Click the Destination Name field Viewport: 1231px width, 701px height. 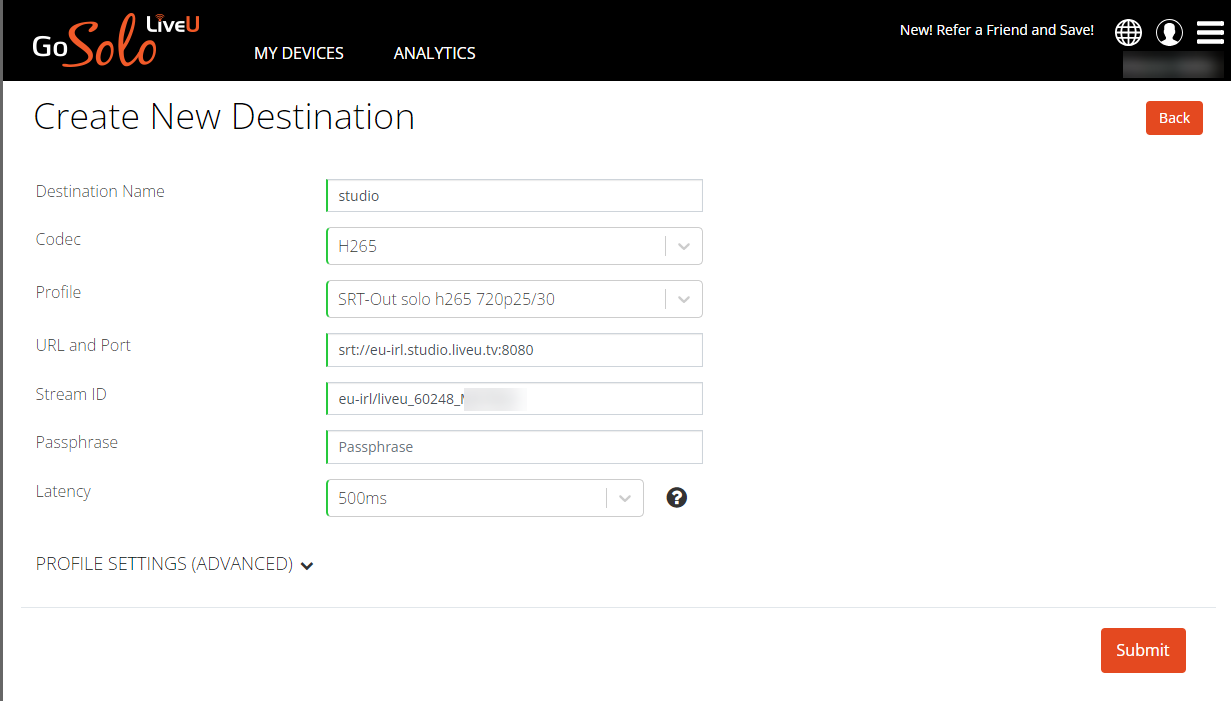pyautogui.click(x=514, y=196)
